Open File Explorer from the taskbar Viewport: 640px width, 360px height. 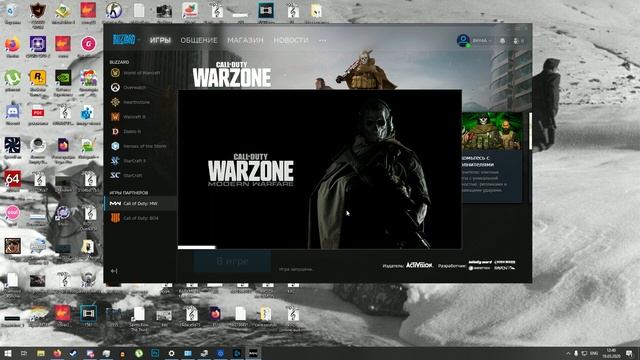(x=40, y=353)
